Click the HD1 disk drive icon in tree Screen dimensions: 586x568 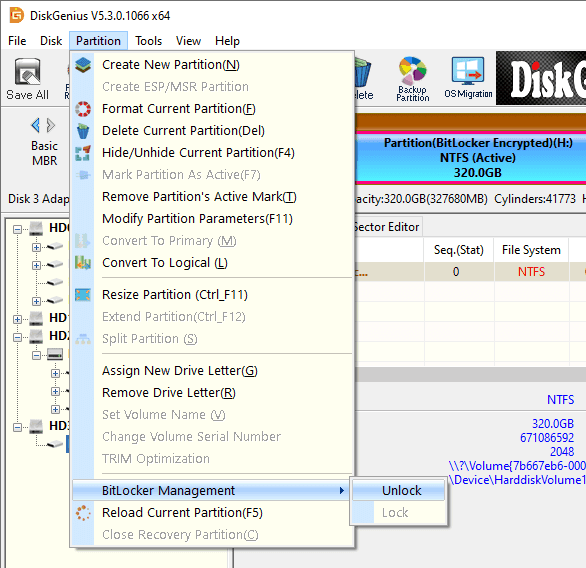click(x=36, y=318)
